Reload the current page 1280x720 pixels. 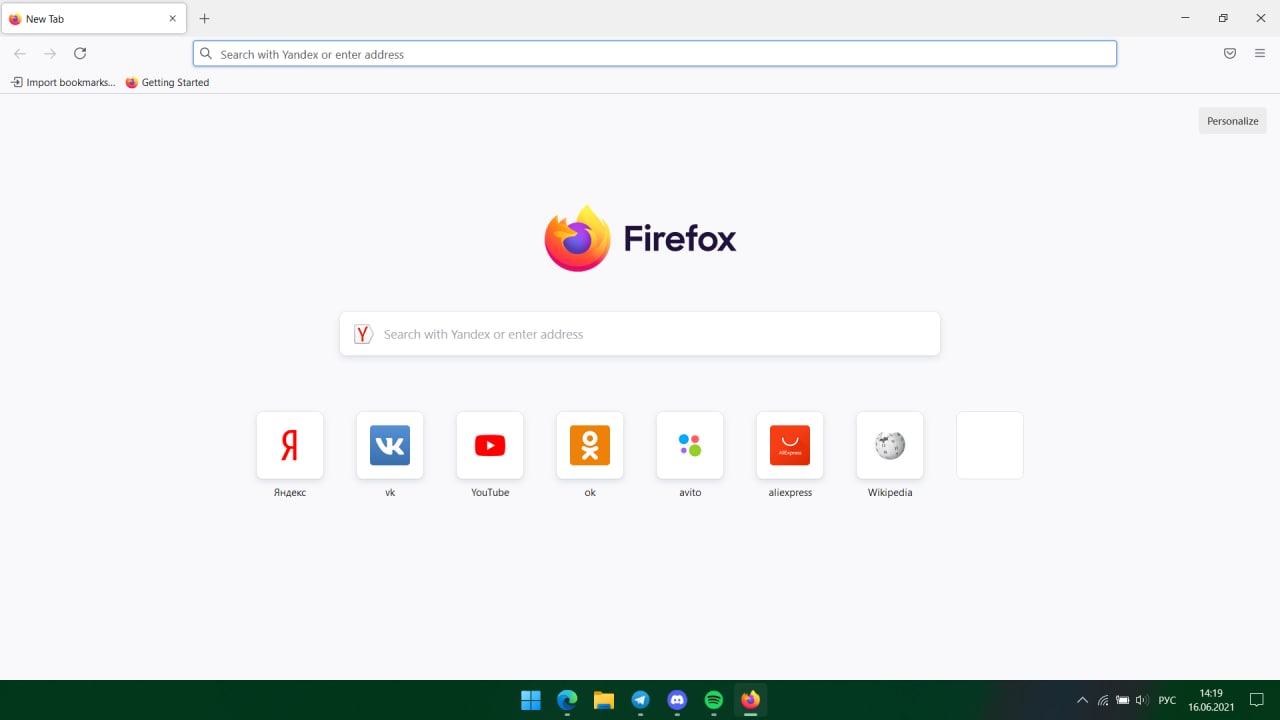80,53
